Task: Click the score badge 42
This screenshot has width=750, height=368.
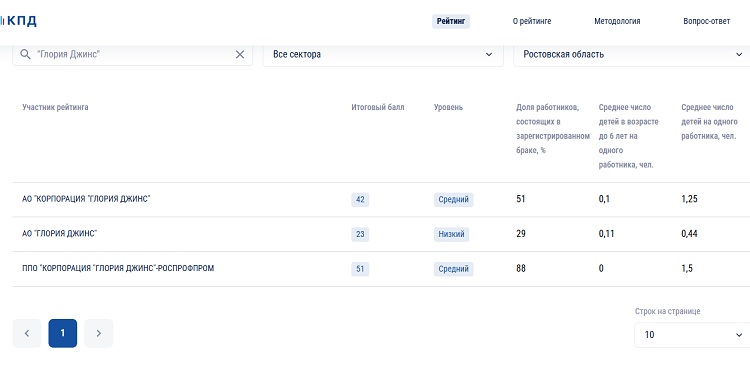Action: click(360, 200)
